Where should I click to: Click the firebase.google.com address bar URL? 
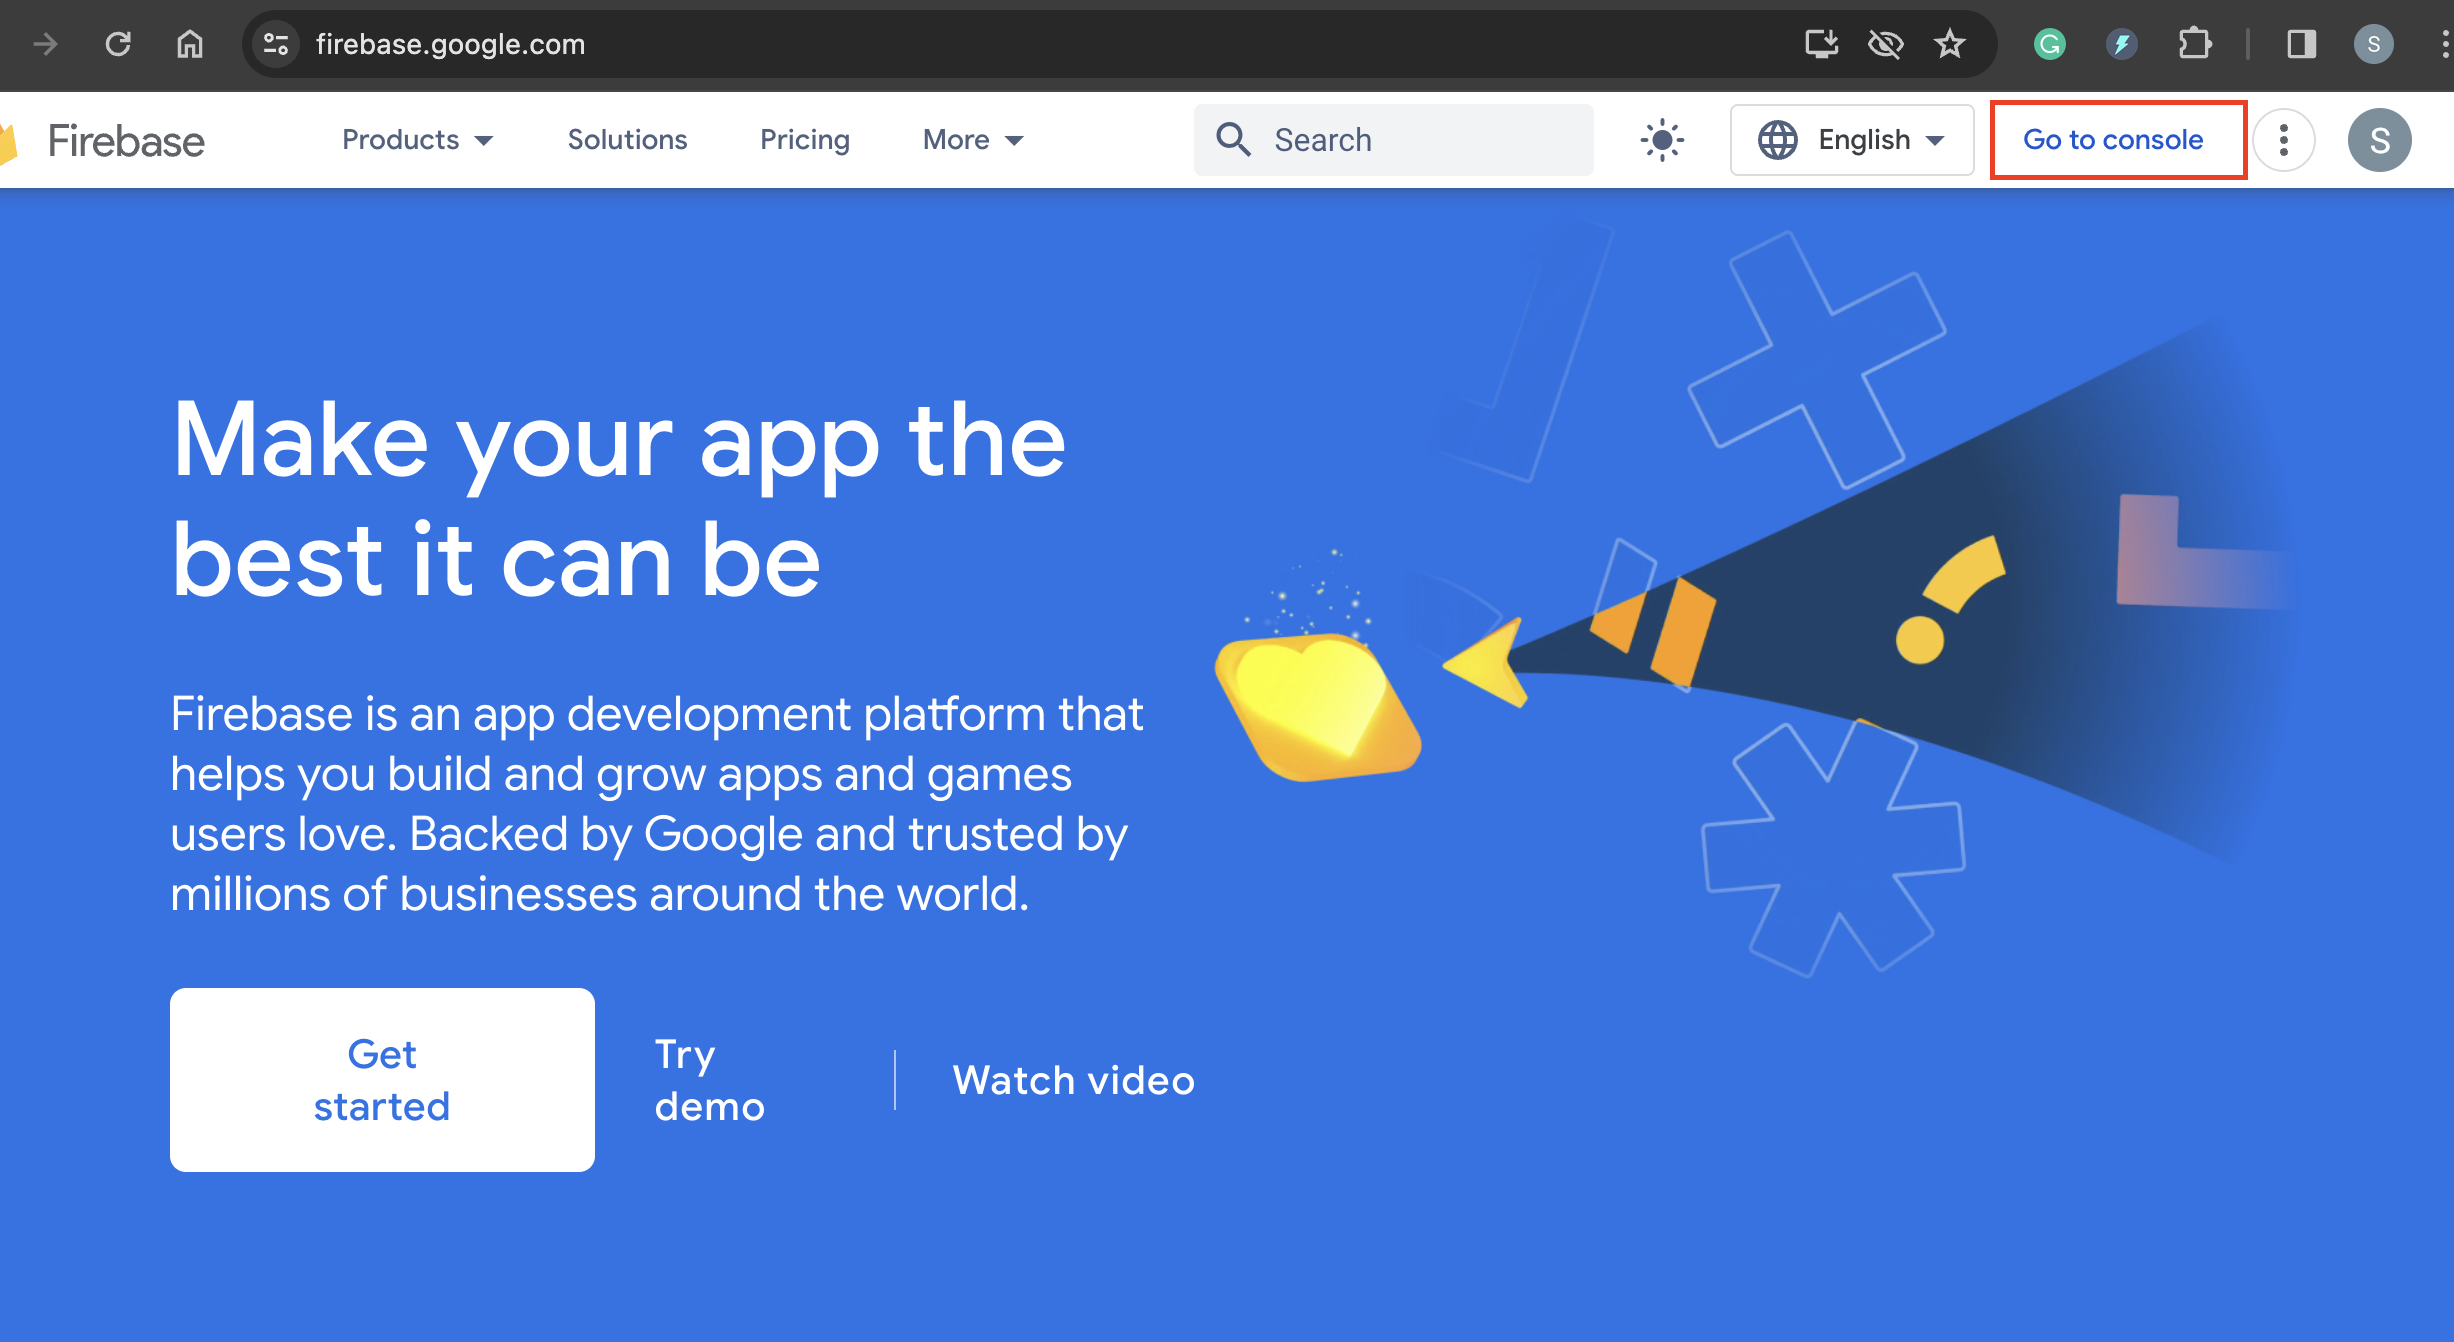450,44
